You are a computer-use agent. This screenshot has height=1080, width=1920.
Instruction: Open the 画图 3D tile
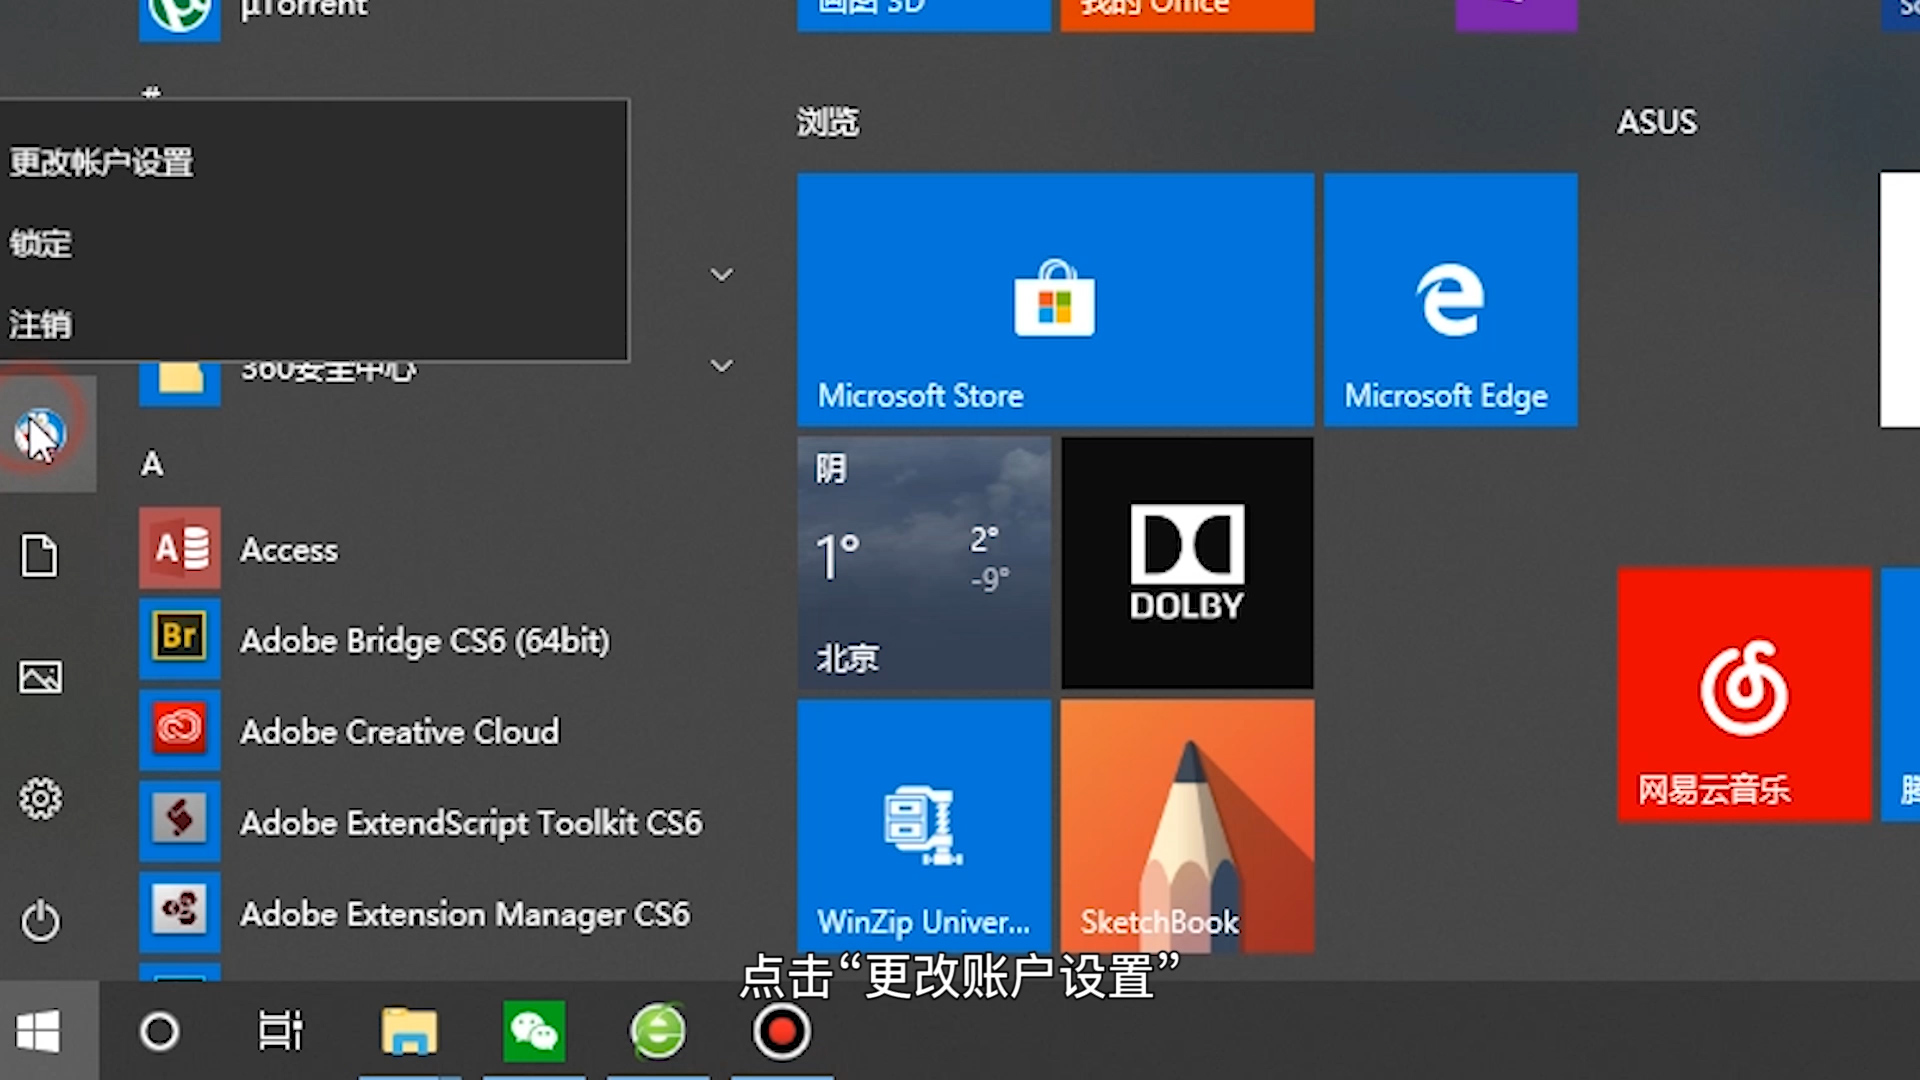pyautogui.click(x=924, y=14)
